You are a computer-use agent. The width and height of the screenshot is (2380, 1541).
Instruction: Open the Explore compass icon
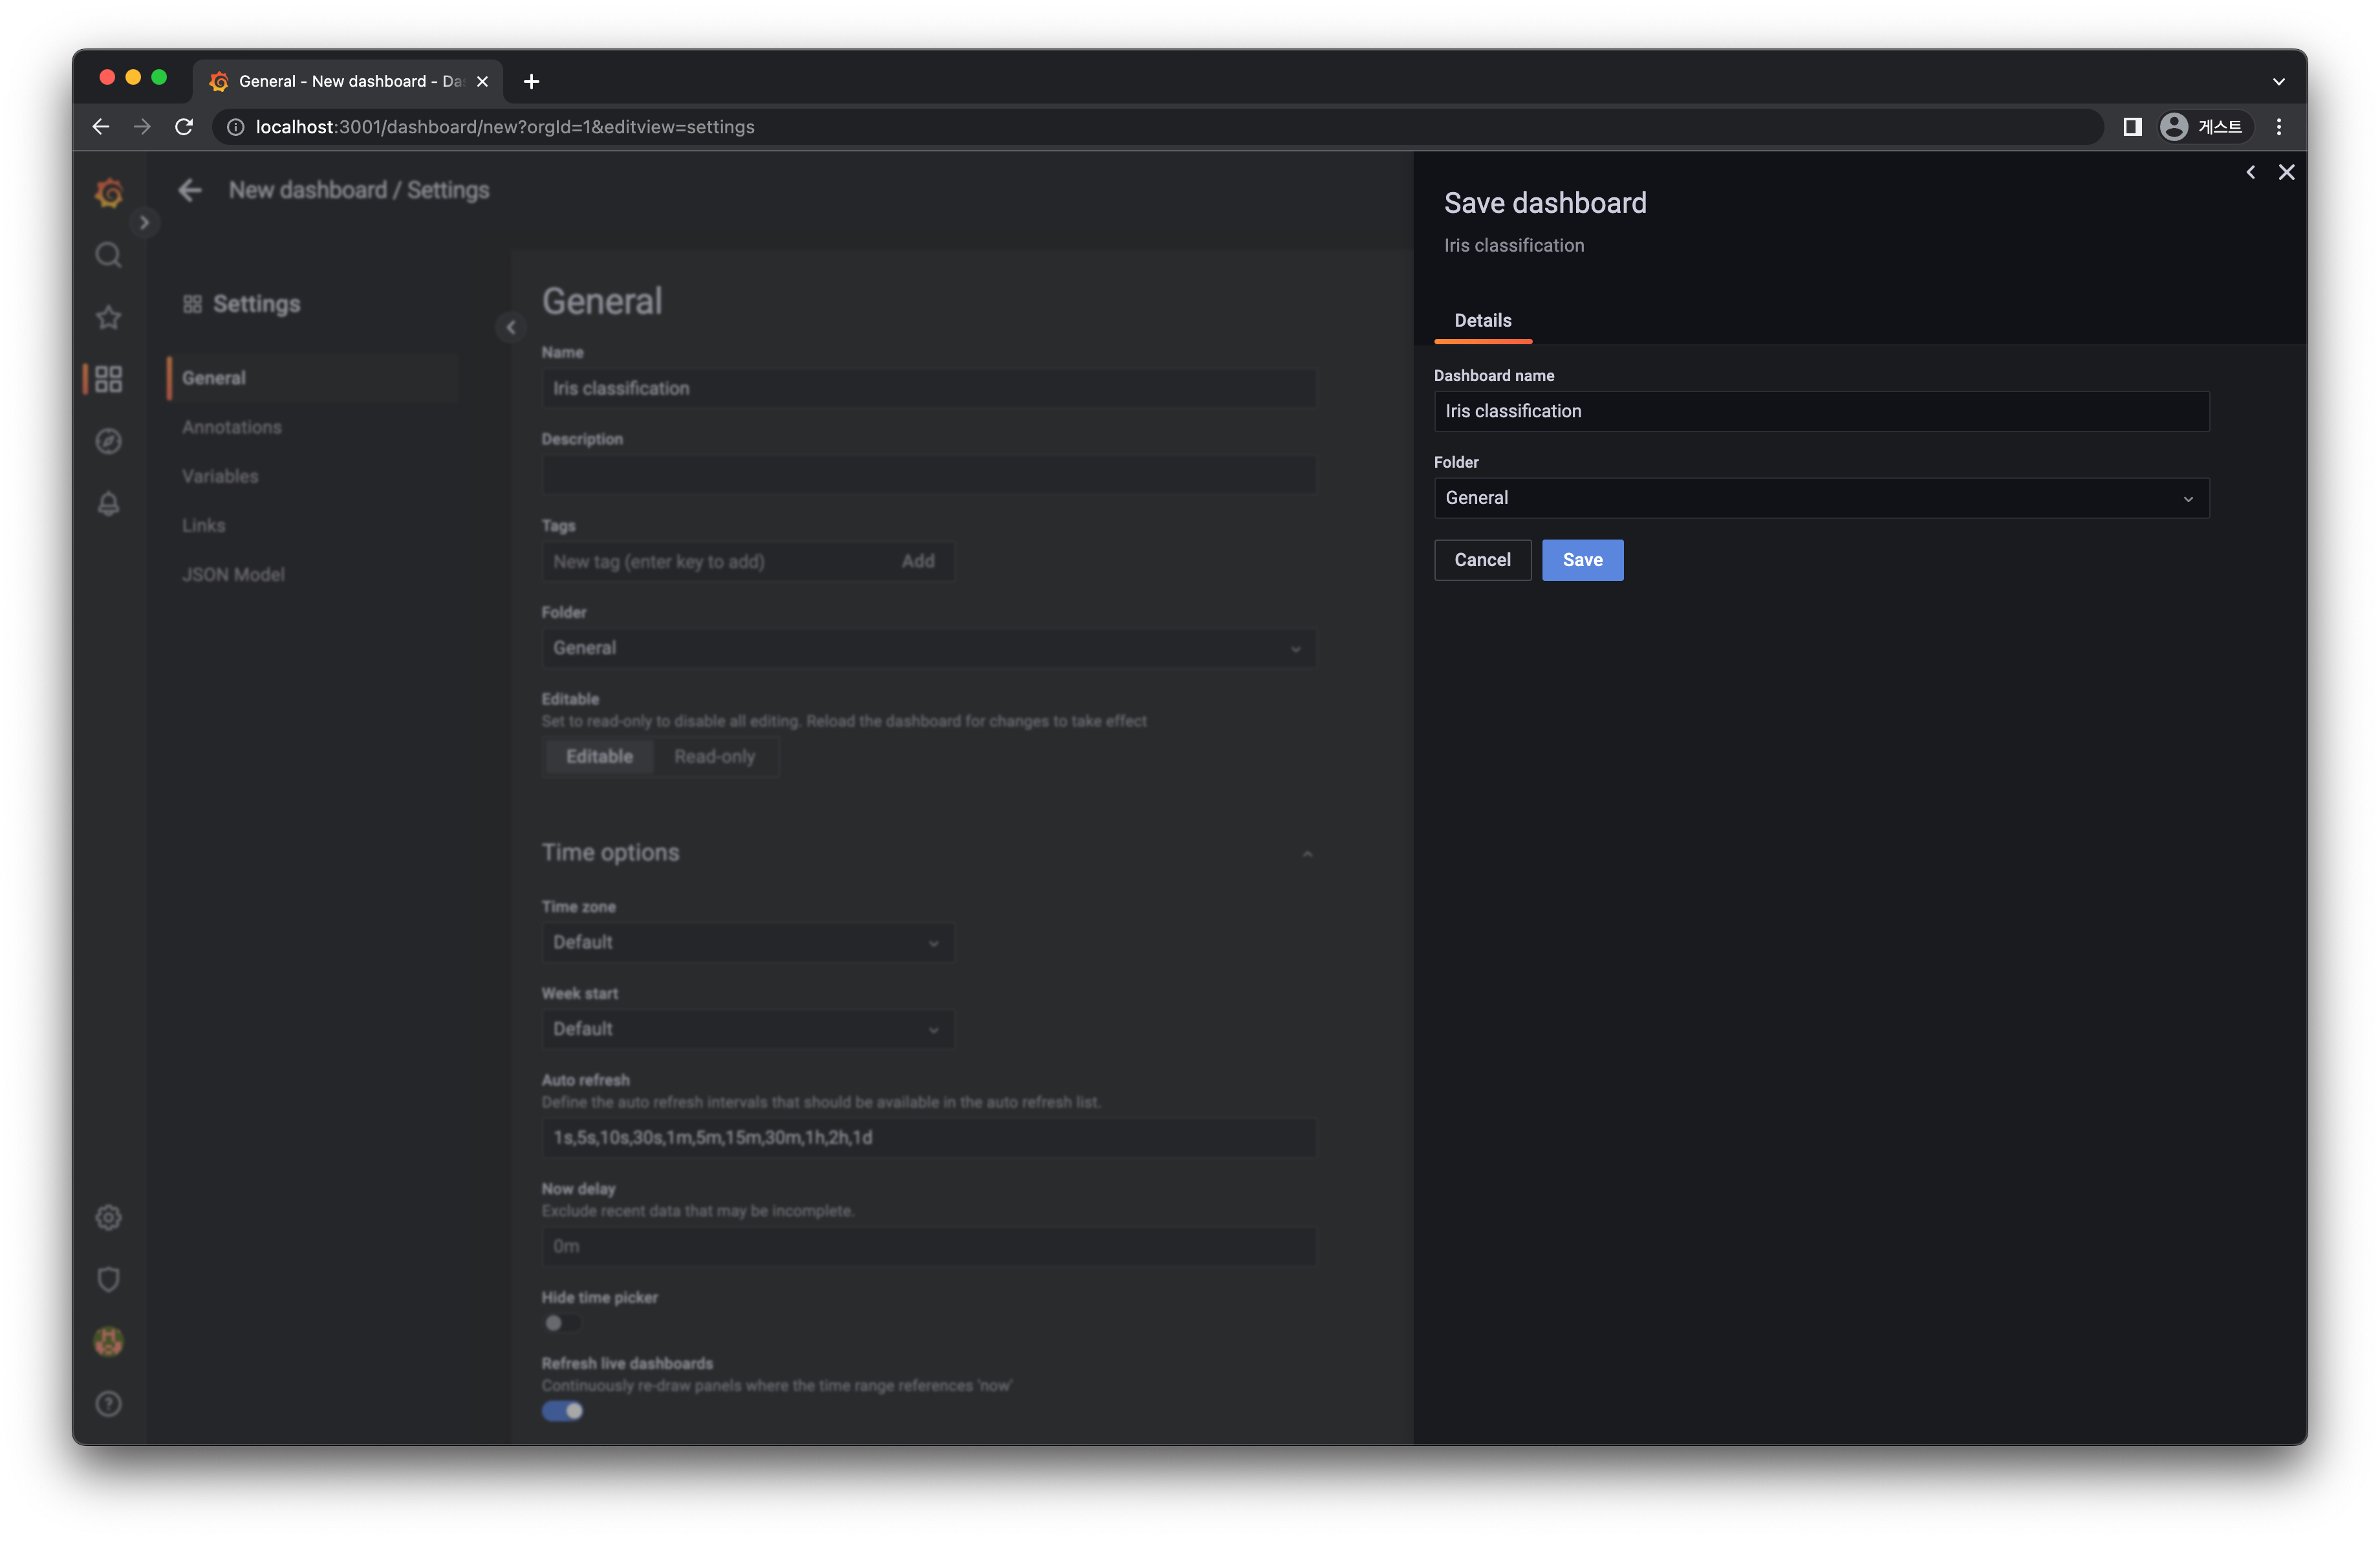(109, 441)
